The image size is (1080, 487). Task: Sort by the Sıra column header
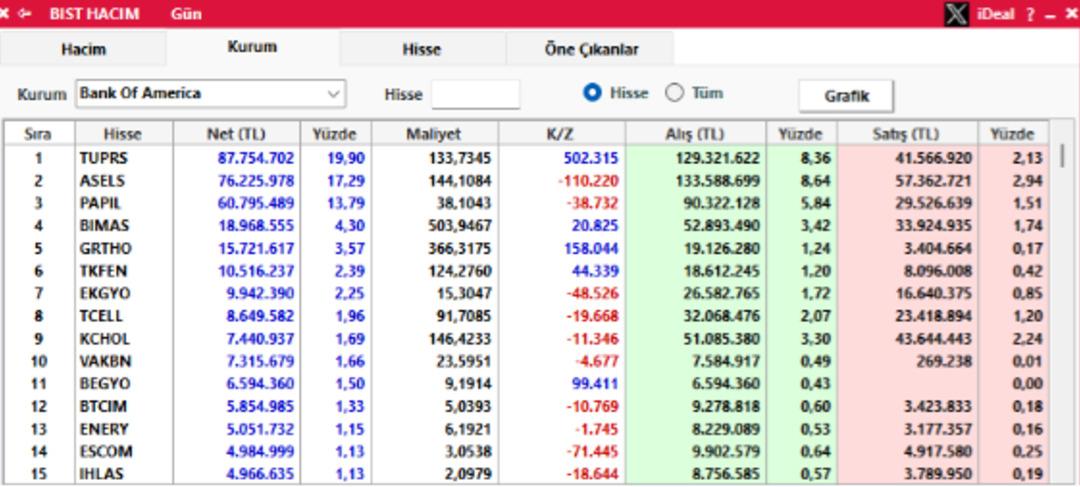click(39, 134)
